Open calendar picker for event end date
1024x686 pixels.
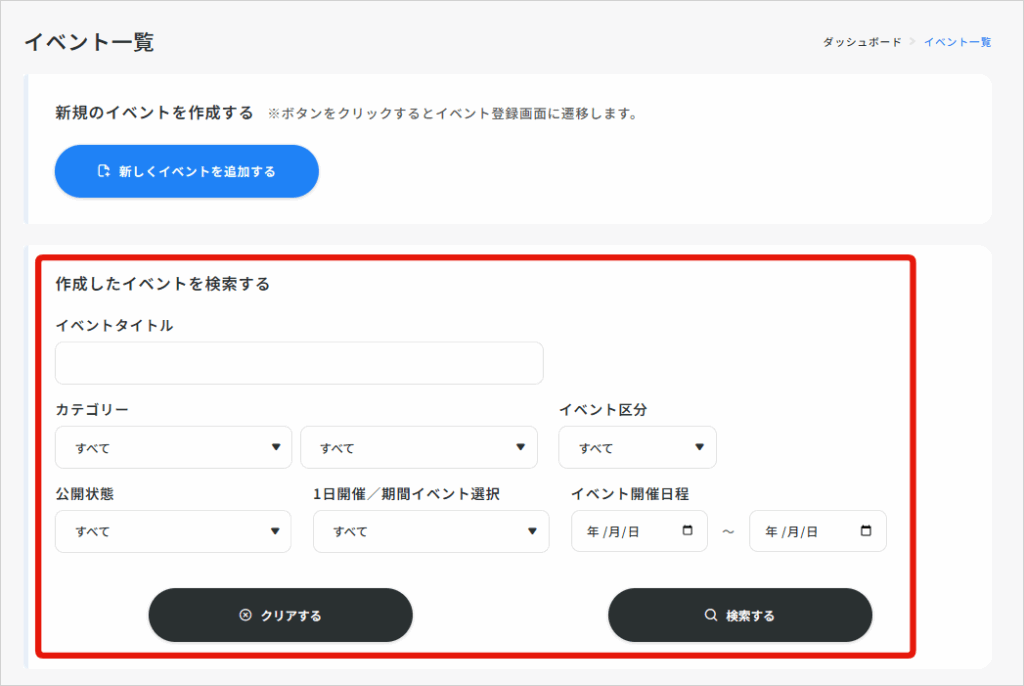point(866,531)
